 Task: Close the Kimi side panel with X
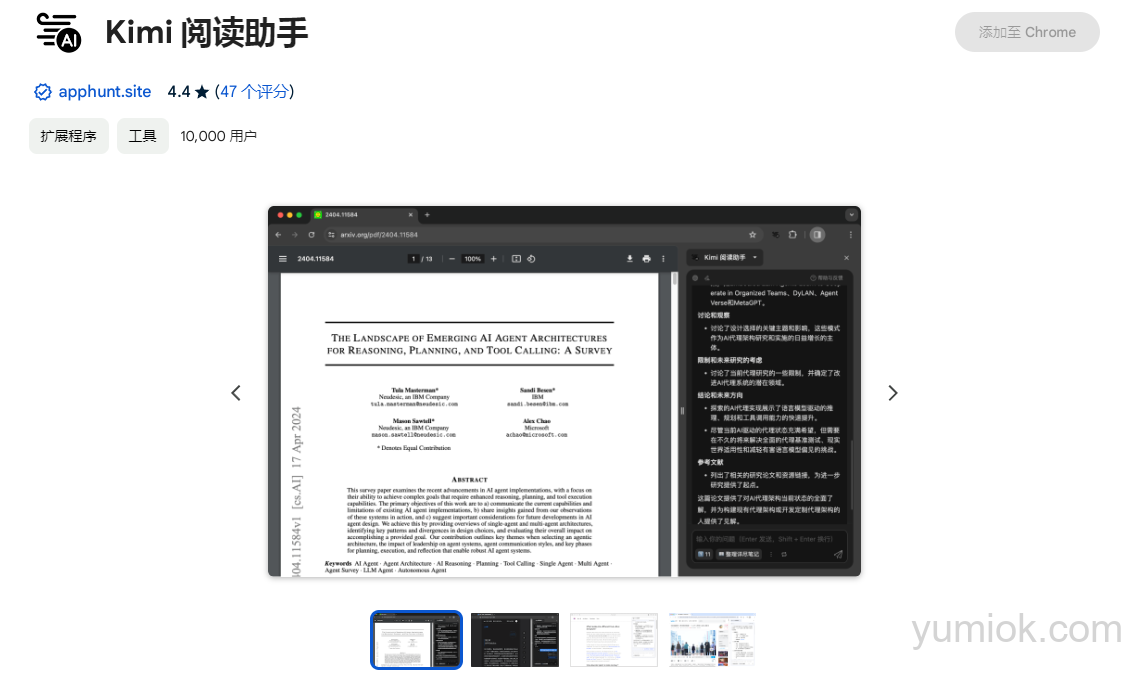pyautogui.click(x=846, y=257)
